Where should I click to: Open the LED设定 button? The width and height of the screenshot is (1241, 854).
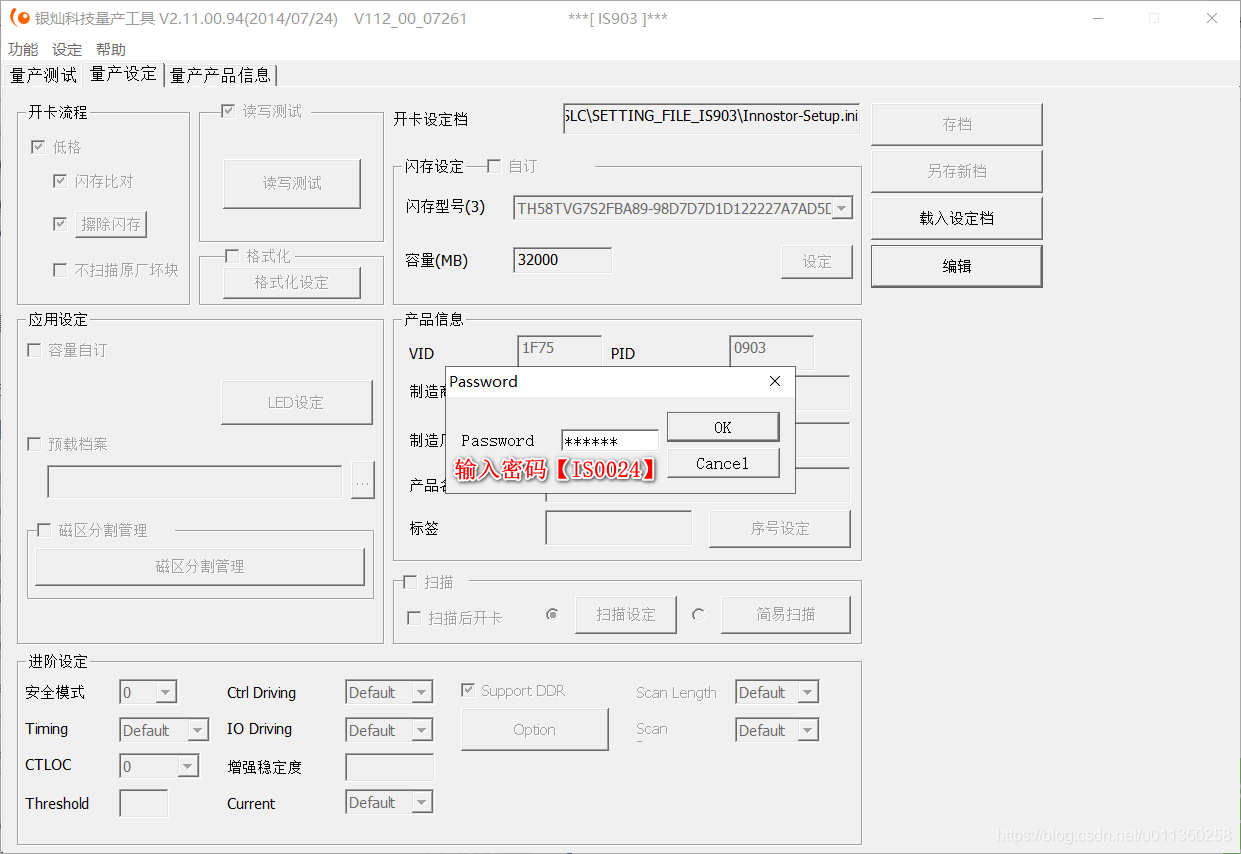[x=297, y=403]
